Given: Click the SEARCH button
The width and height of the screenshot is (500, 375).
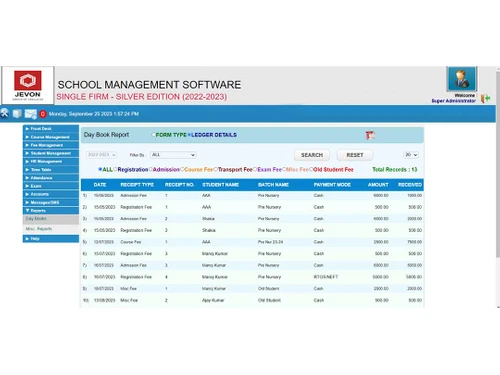Looking at the screenshot, I should point(312,155).
